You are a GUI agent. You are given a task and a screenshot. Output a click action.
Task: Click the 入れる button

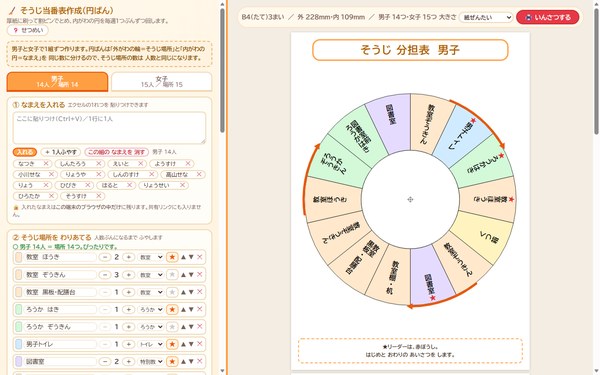[x=25, y=152]
